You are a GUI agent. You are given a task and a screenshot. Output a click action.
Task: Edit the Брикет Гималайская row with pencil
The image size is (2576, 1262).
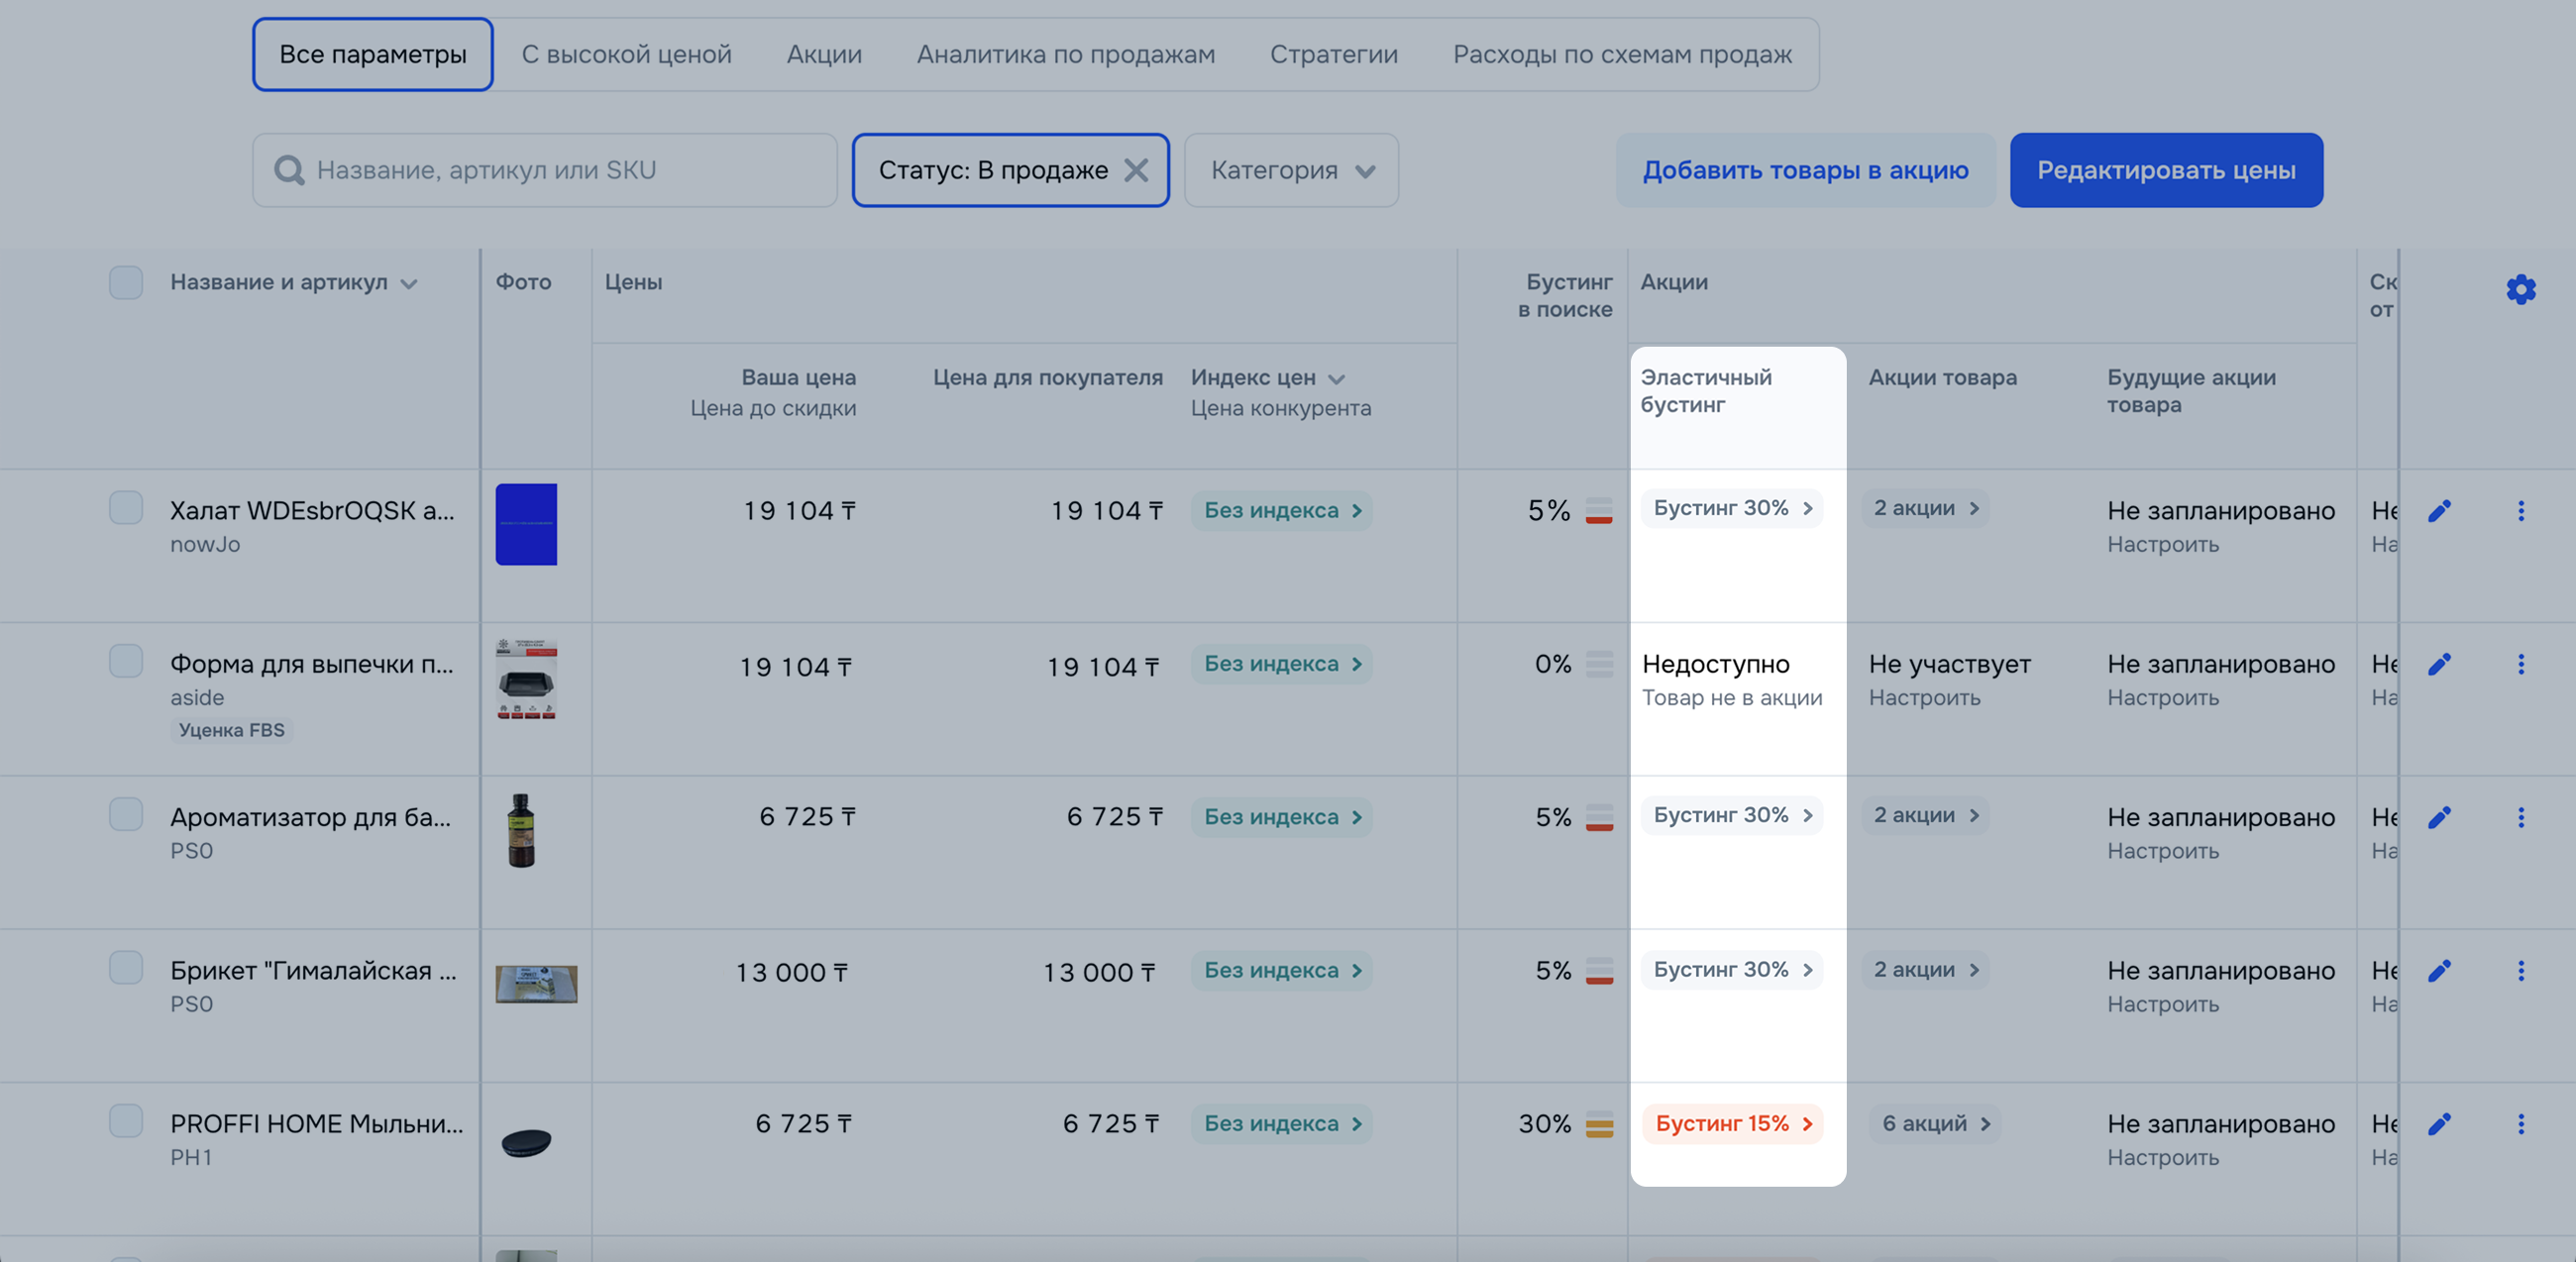click(x=2439, y=971)
